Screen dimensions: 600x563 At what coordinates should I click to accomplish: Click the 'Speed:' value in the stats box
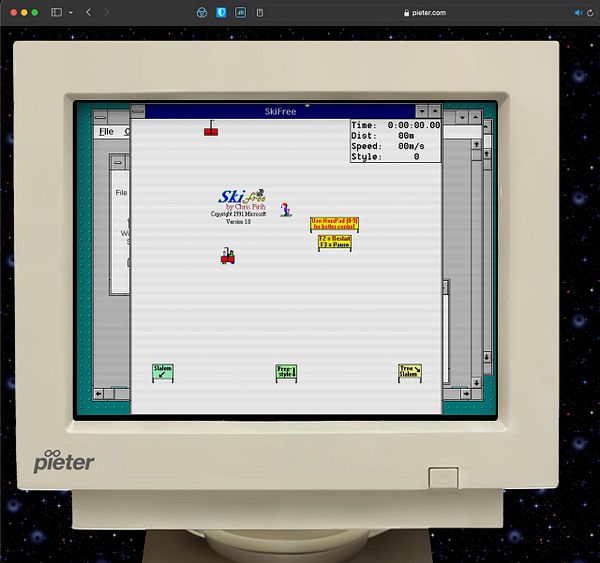coord(411,146)
